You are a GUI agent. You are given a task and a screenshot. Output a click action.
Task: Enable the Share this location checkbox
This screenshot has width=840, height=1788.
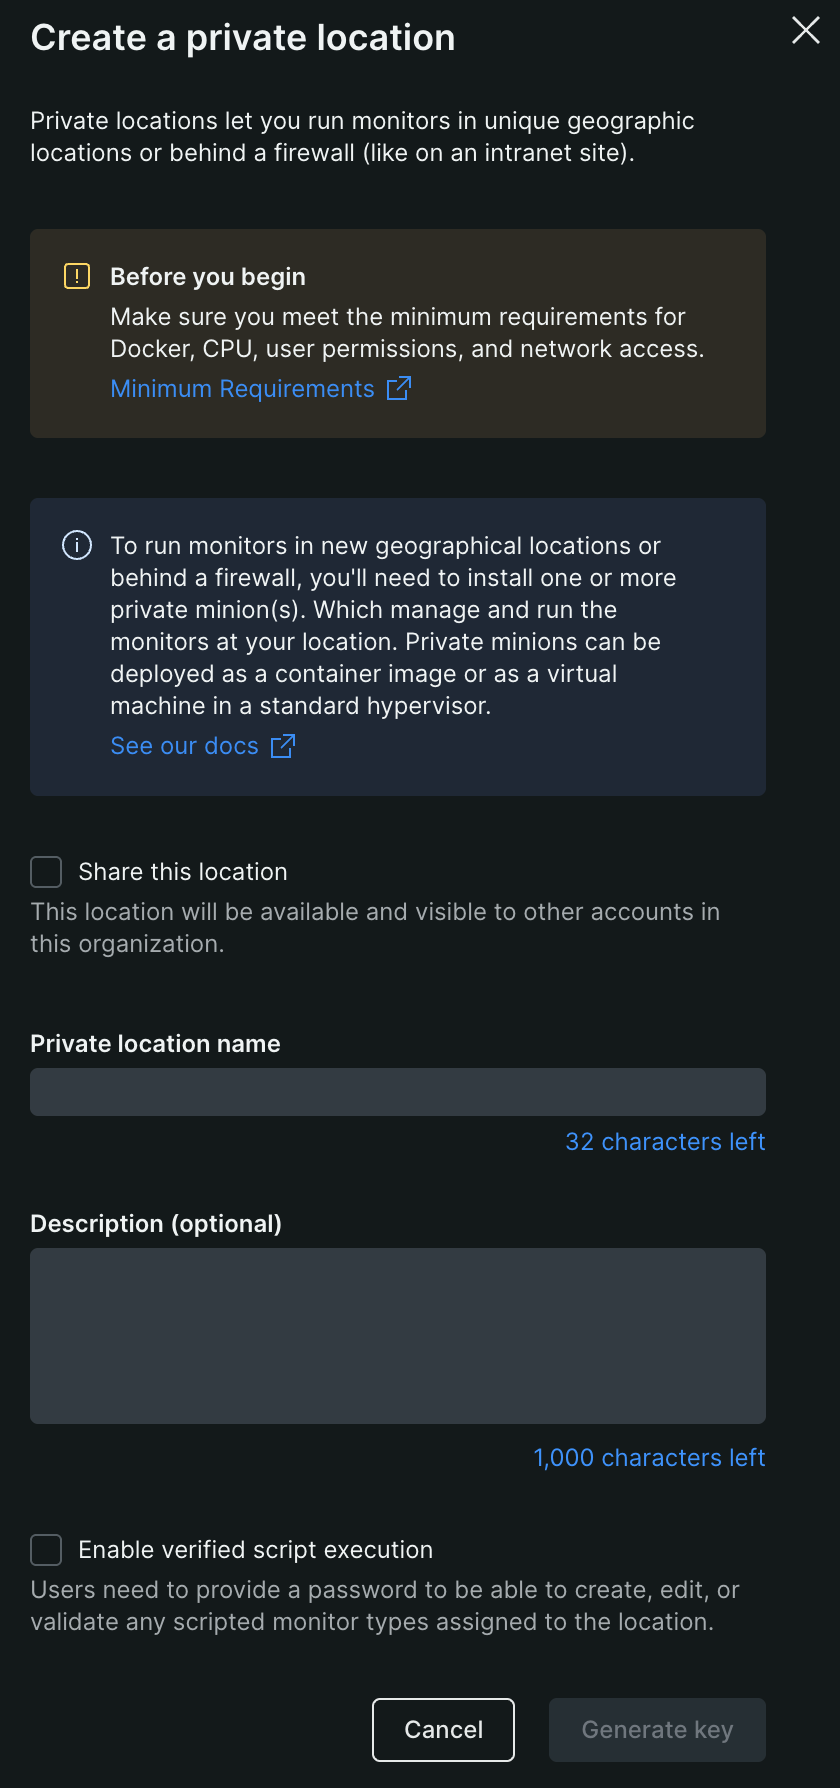(46, 872)
